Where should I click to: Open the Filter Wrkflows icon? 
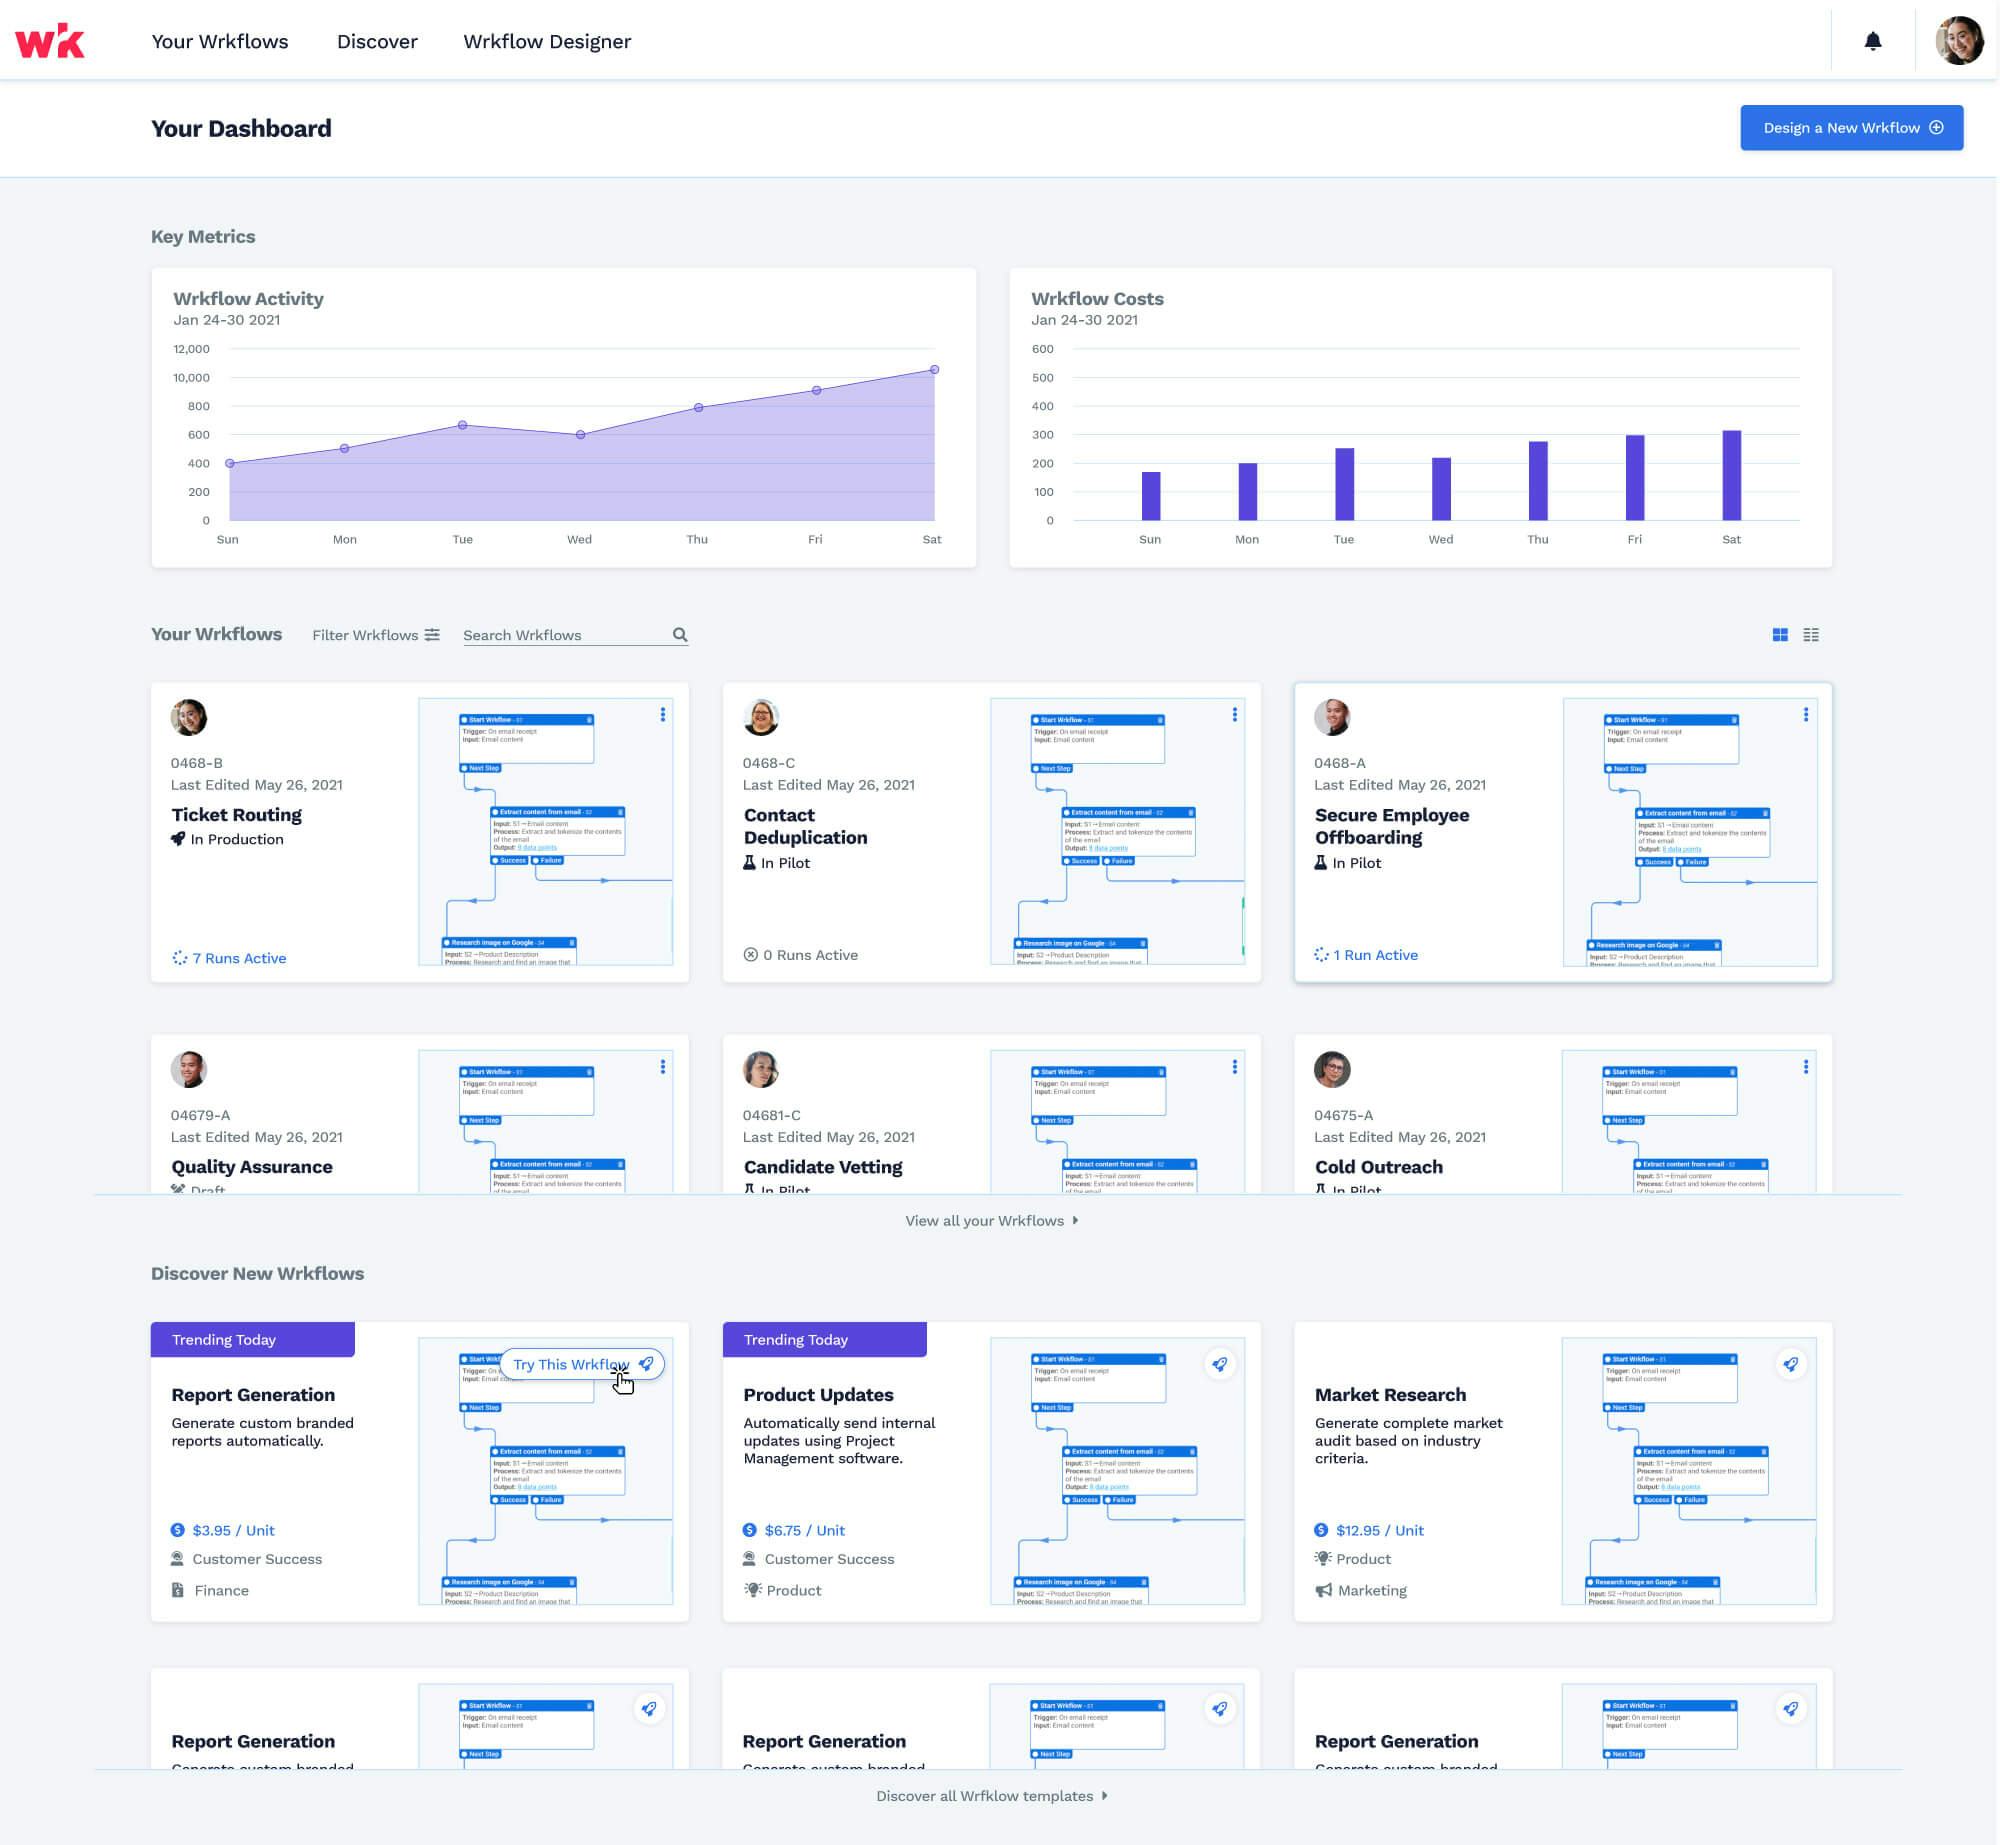click(x=431, y=634)
